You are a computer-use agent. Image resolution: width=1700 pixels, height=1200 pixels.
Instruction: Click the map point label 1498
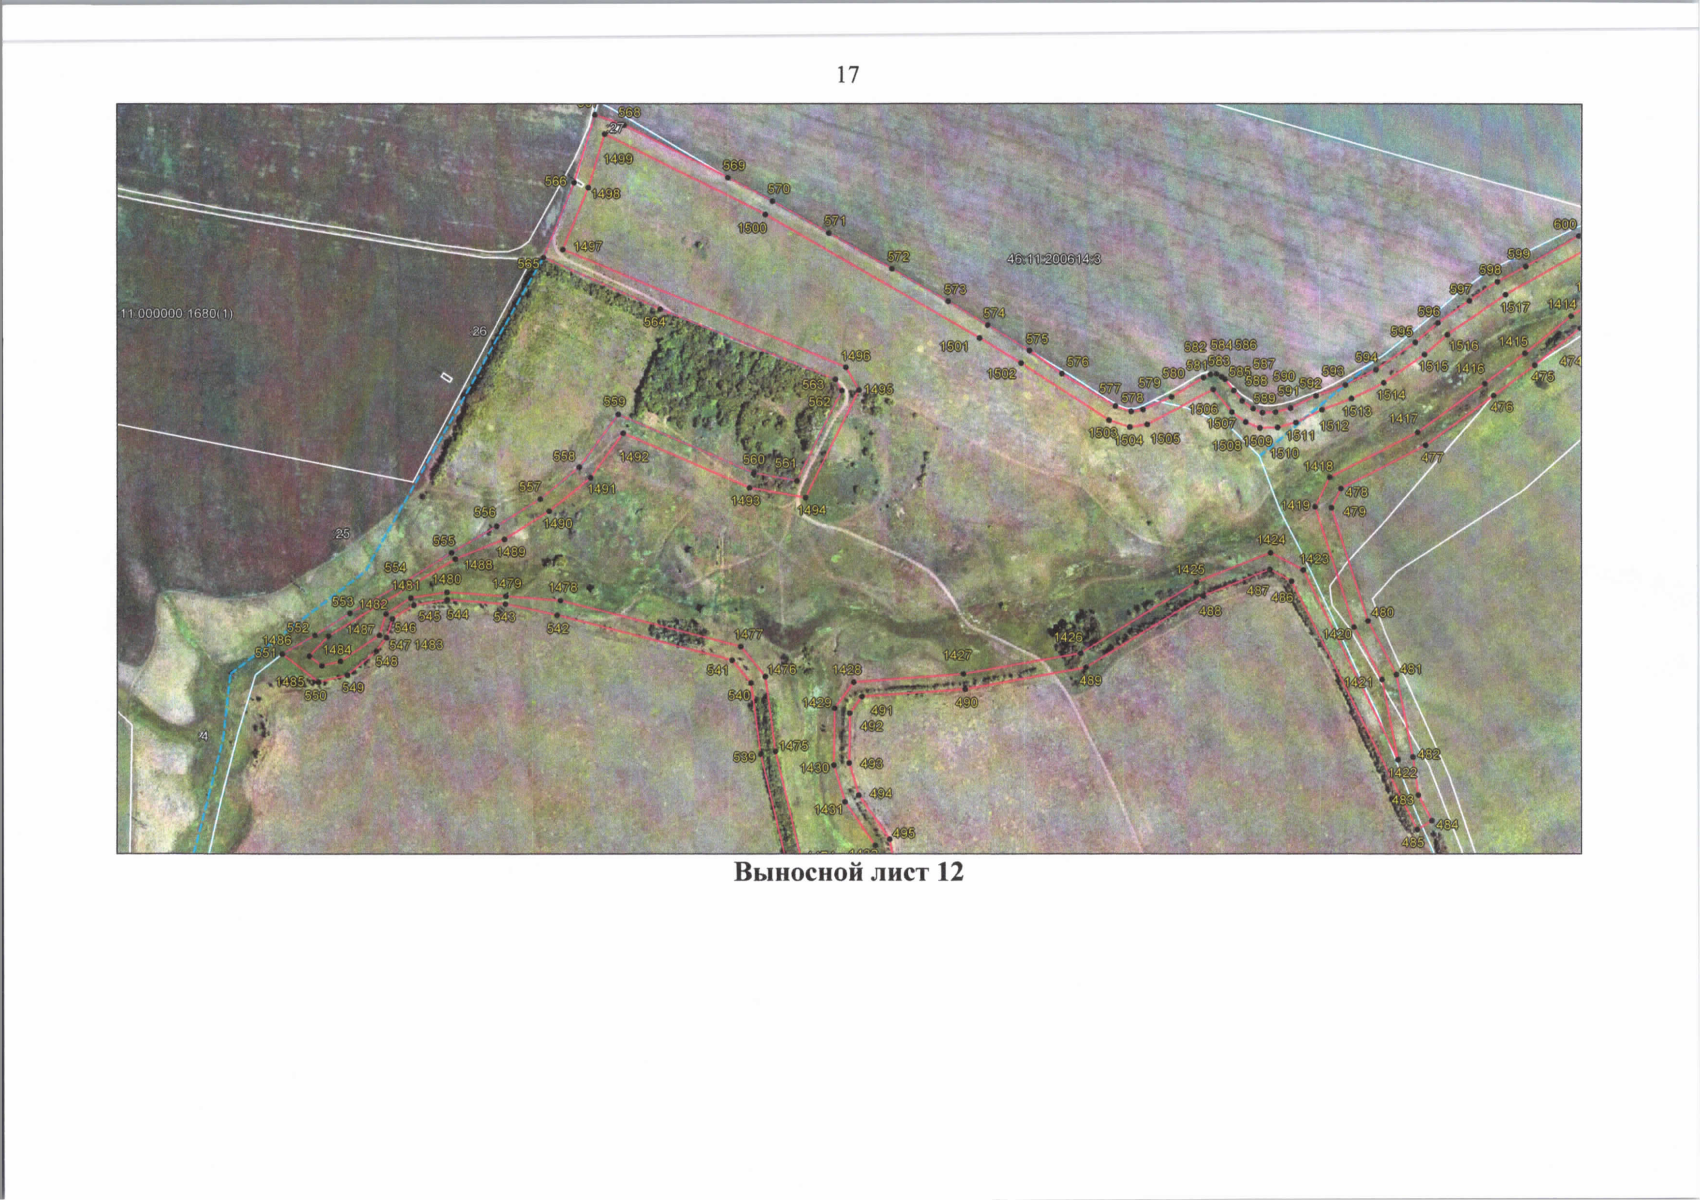(x=606, y=194)
